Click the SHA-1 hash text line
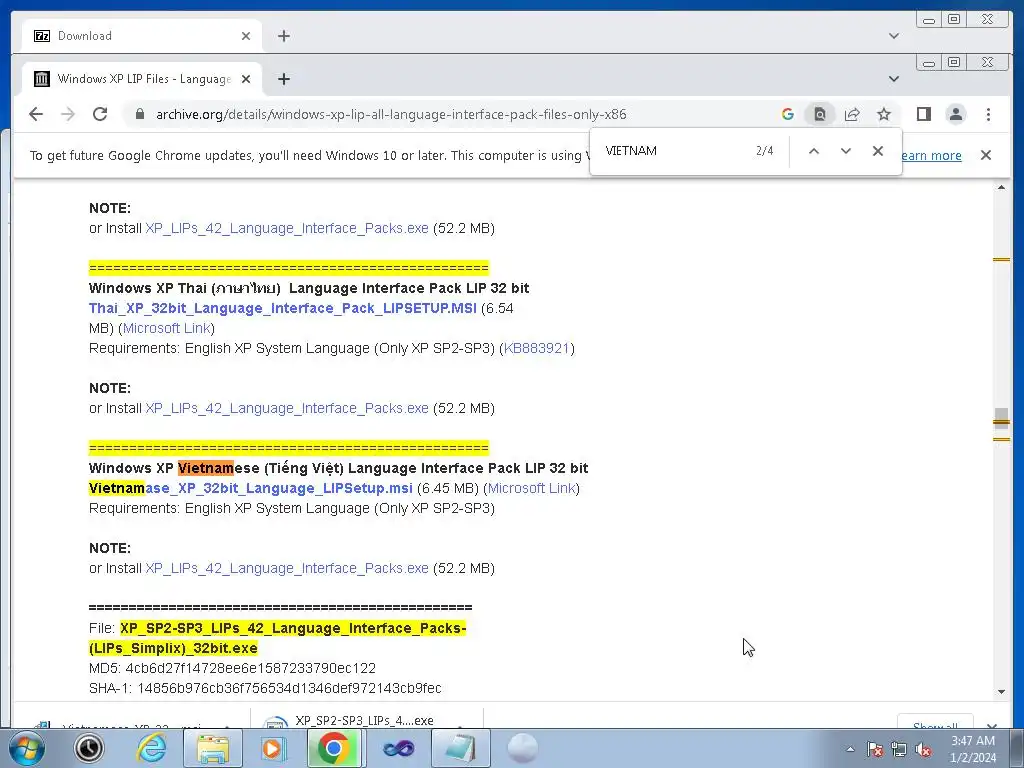 [x=265, y=688]
